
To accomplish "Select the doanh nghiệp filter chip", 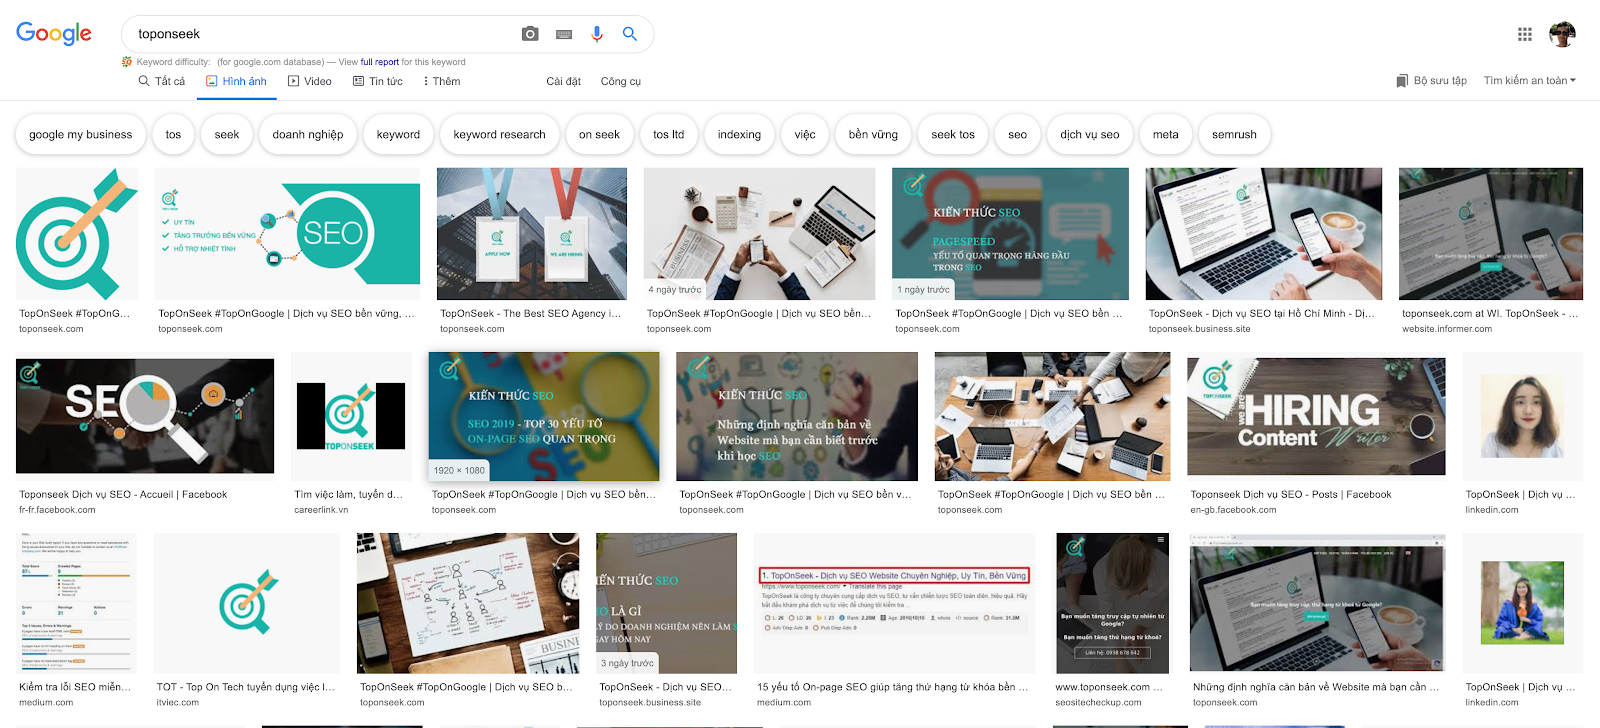I will 308,134.
